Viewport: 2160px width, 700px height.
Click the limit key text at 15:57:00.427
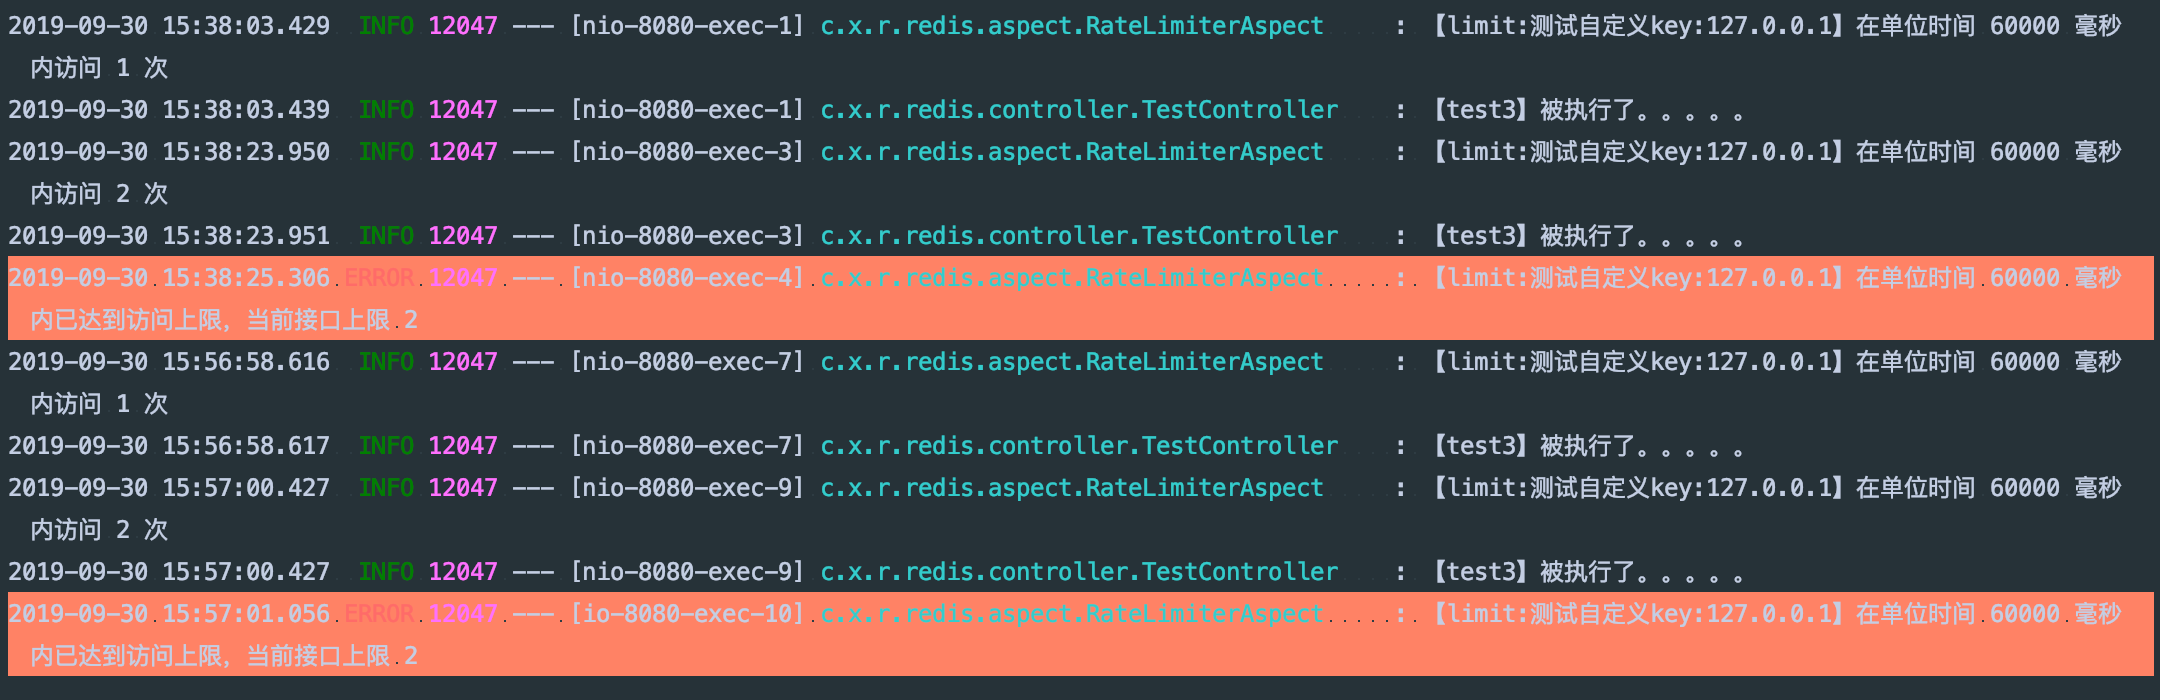[x=1638, y=488]
